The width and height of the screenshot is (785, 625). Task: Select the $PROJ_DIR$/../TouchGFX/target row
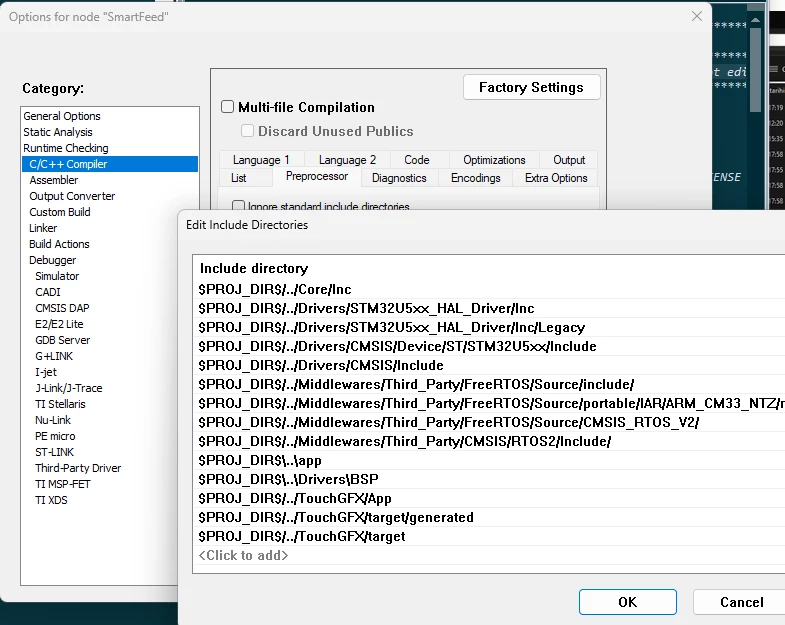tap(489, 537)
